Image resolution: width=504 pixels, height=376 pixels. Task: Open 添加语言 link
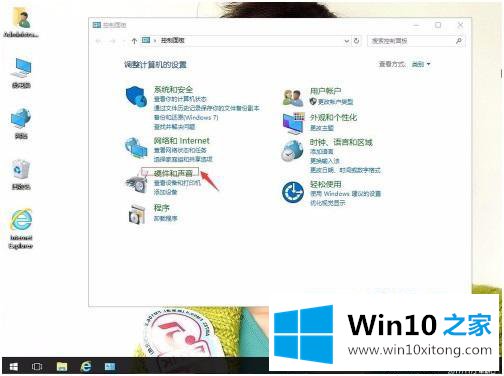322,152
